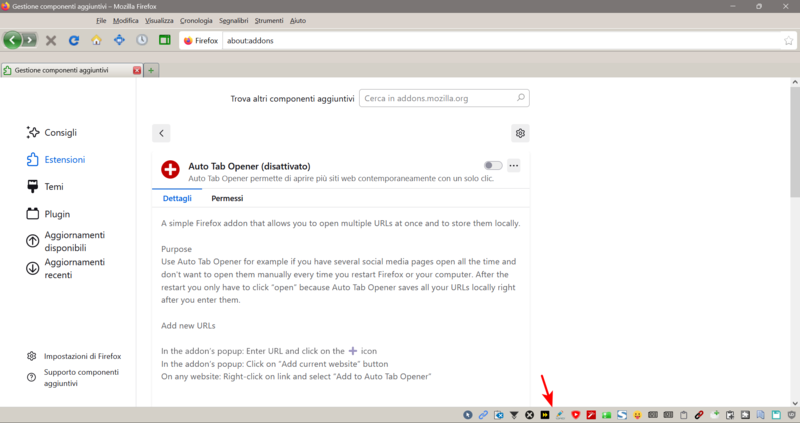Click the blue chain link status bar icon
800x423 pixels.
483,415
